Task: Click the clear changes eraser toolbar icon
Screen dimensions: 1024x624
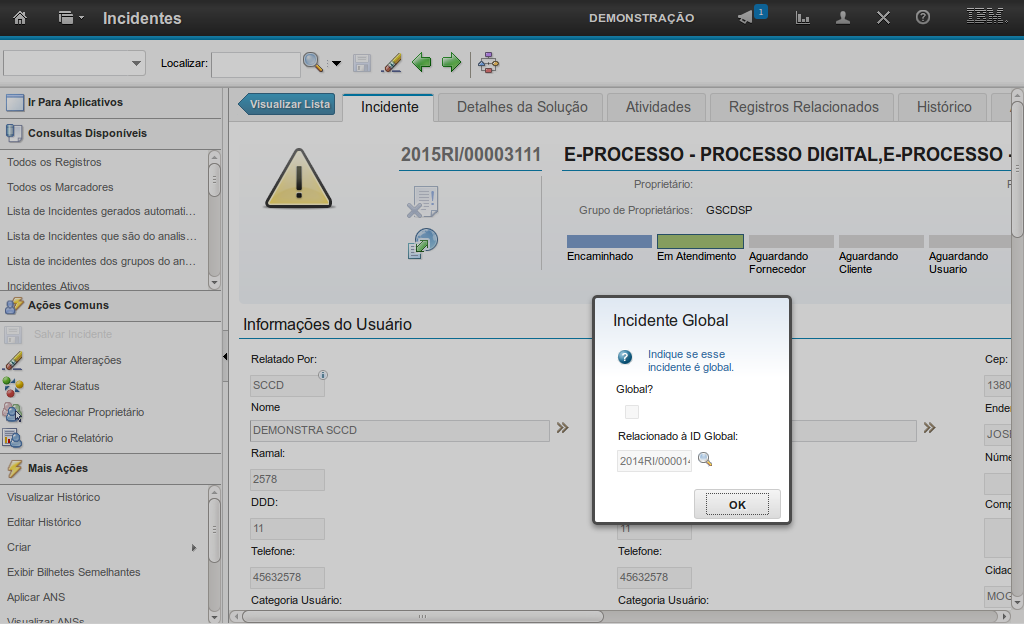Action: tap(392, 63)
